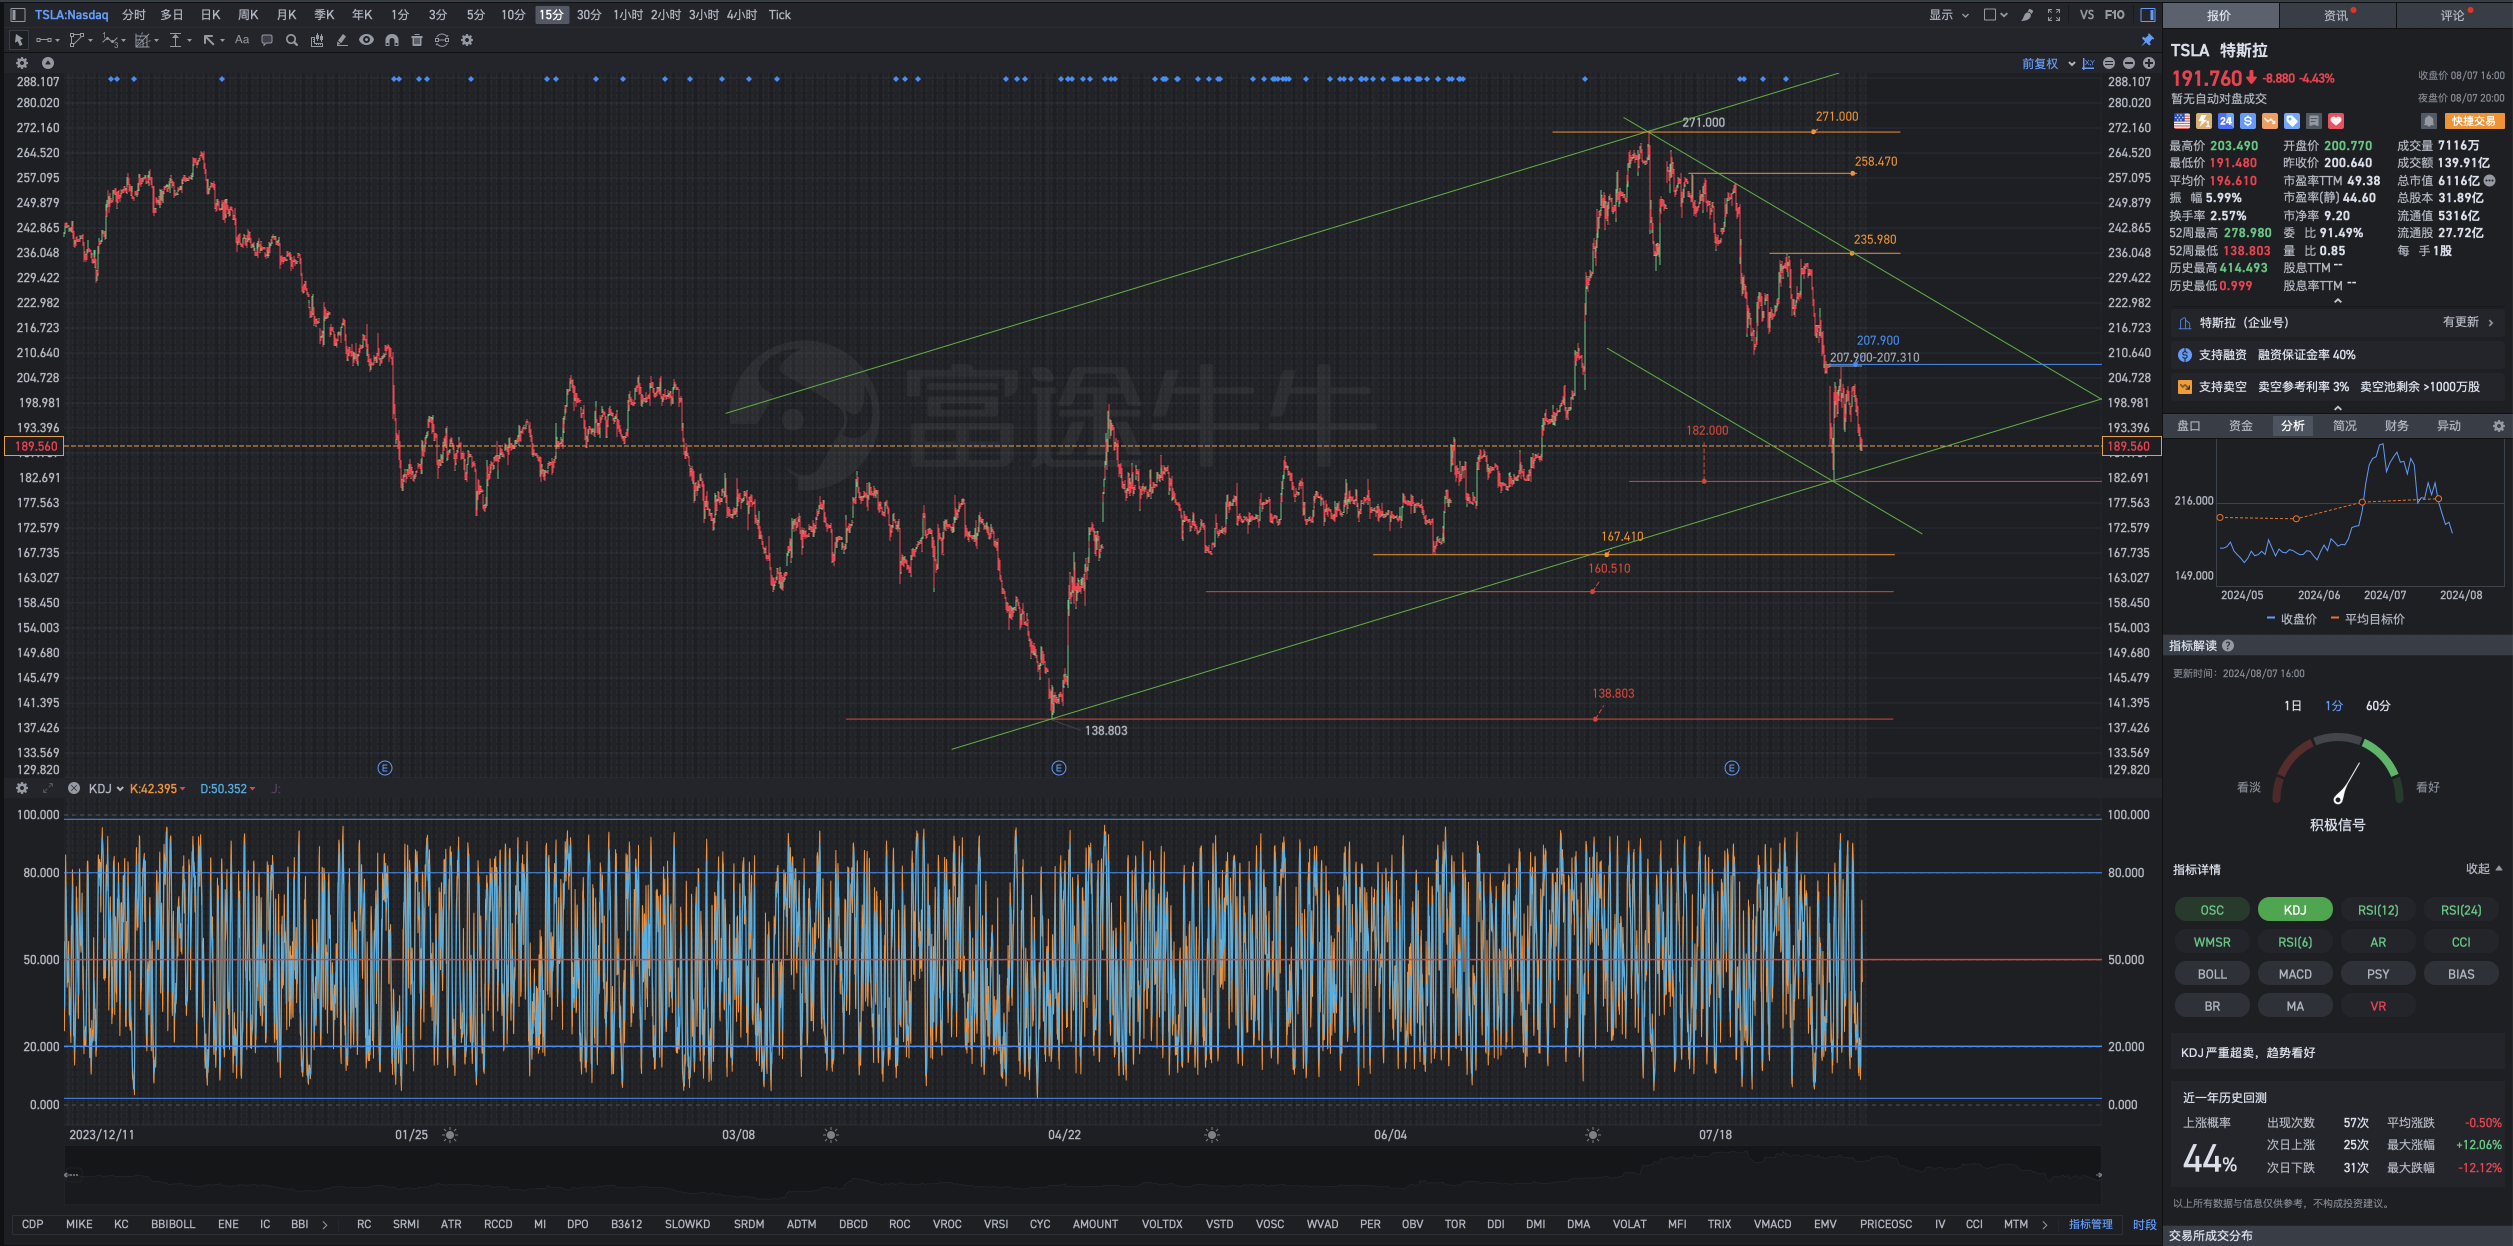Viewport: 2513px width, 1246px height.
Task: Select the MACD indicator chip
Action: coord(2295,974)
